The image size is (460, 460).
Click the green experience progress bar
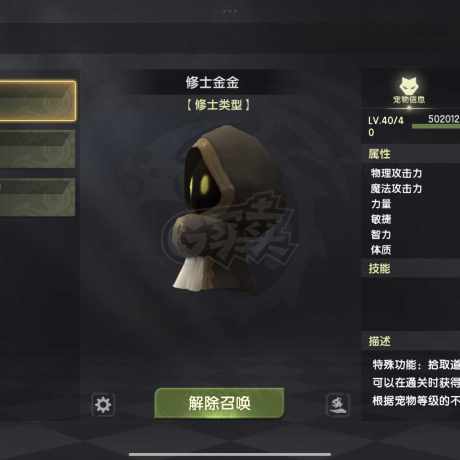[436, 126]
